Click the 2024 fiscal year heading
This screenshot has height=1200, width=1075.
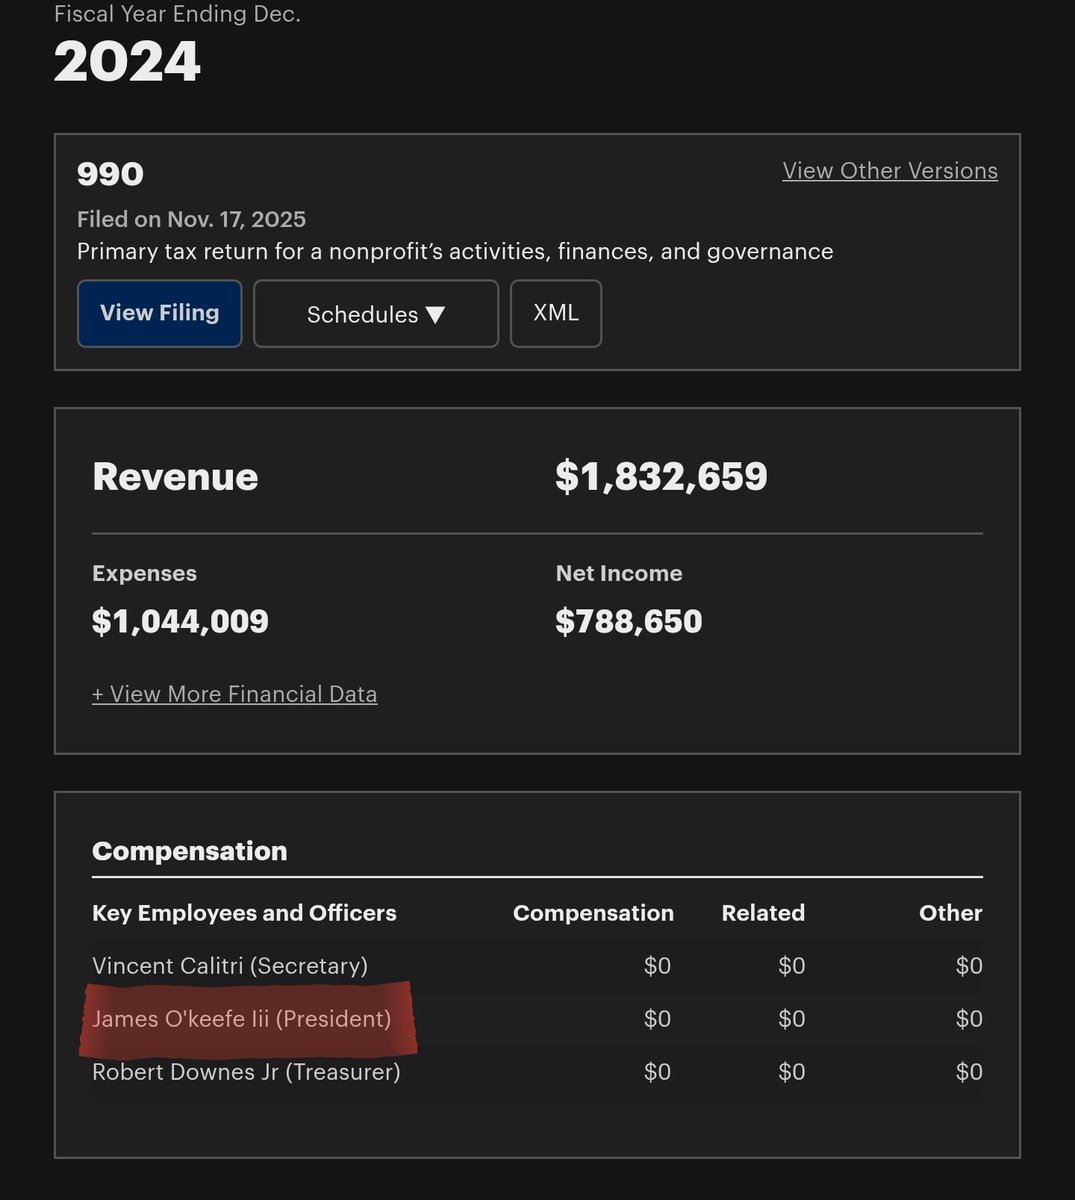pyautogui.click(x=127, y=62)
